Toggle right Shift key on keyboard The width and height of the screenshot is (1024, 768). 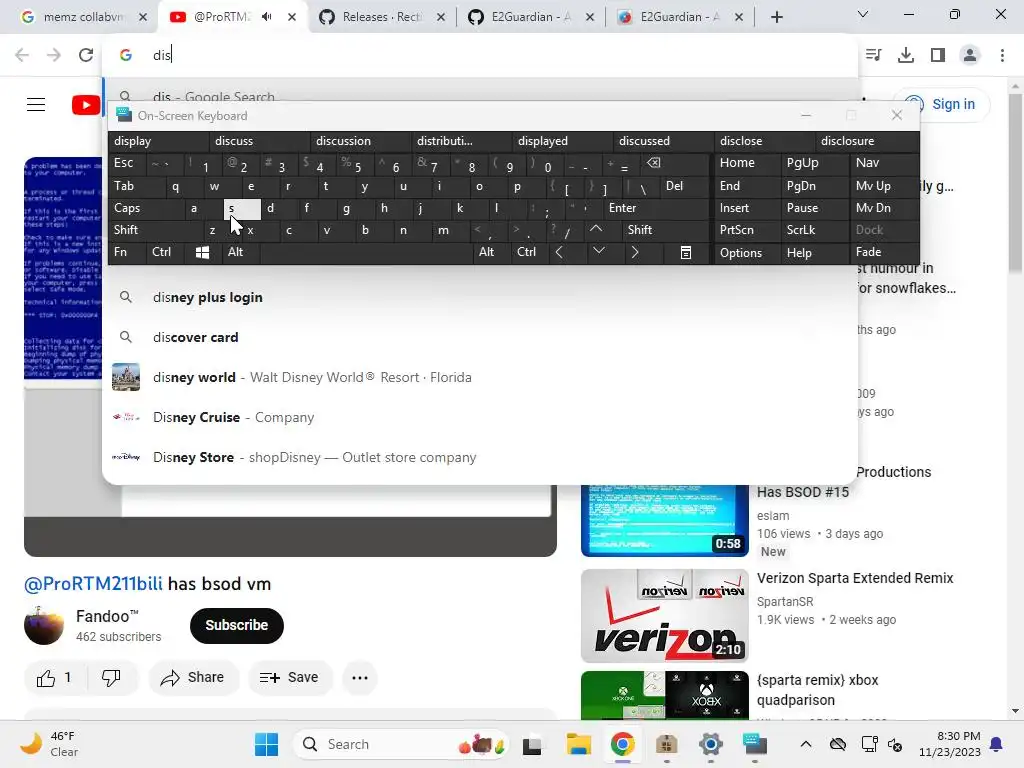click(x=665, y=230)
